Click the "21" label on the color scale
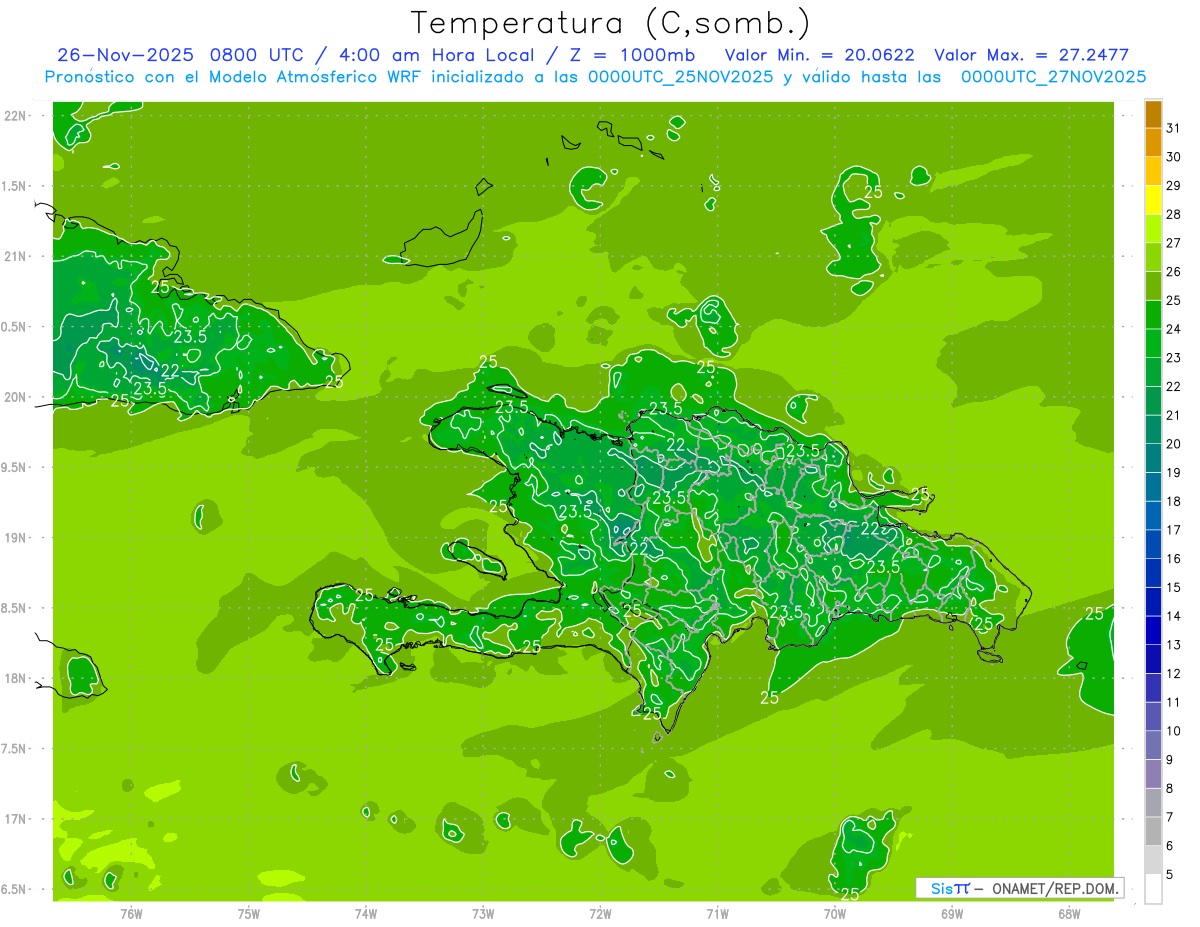Image resolution: width=1200 pixels, height=927 pixels. tap(1174, 415)
